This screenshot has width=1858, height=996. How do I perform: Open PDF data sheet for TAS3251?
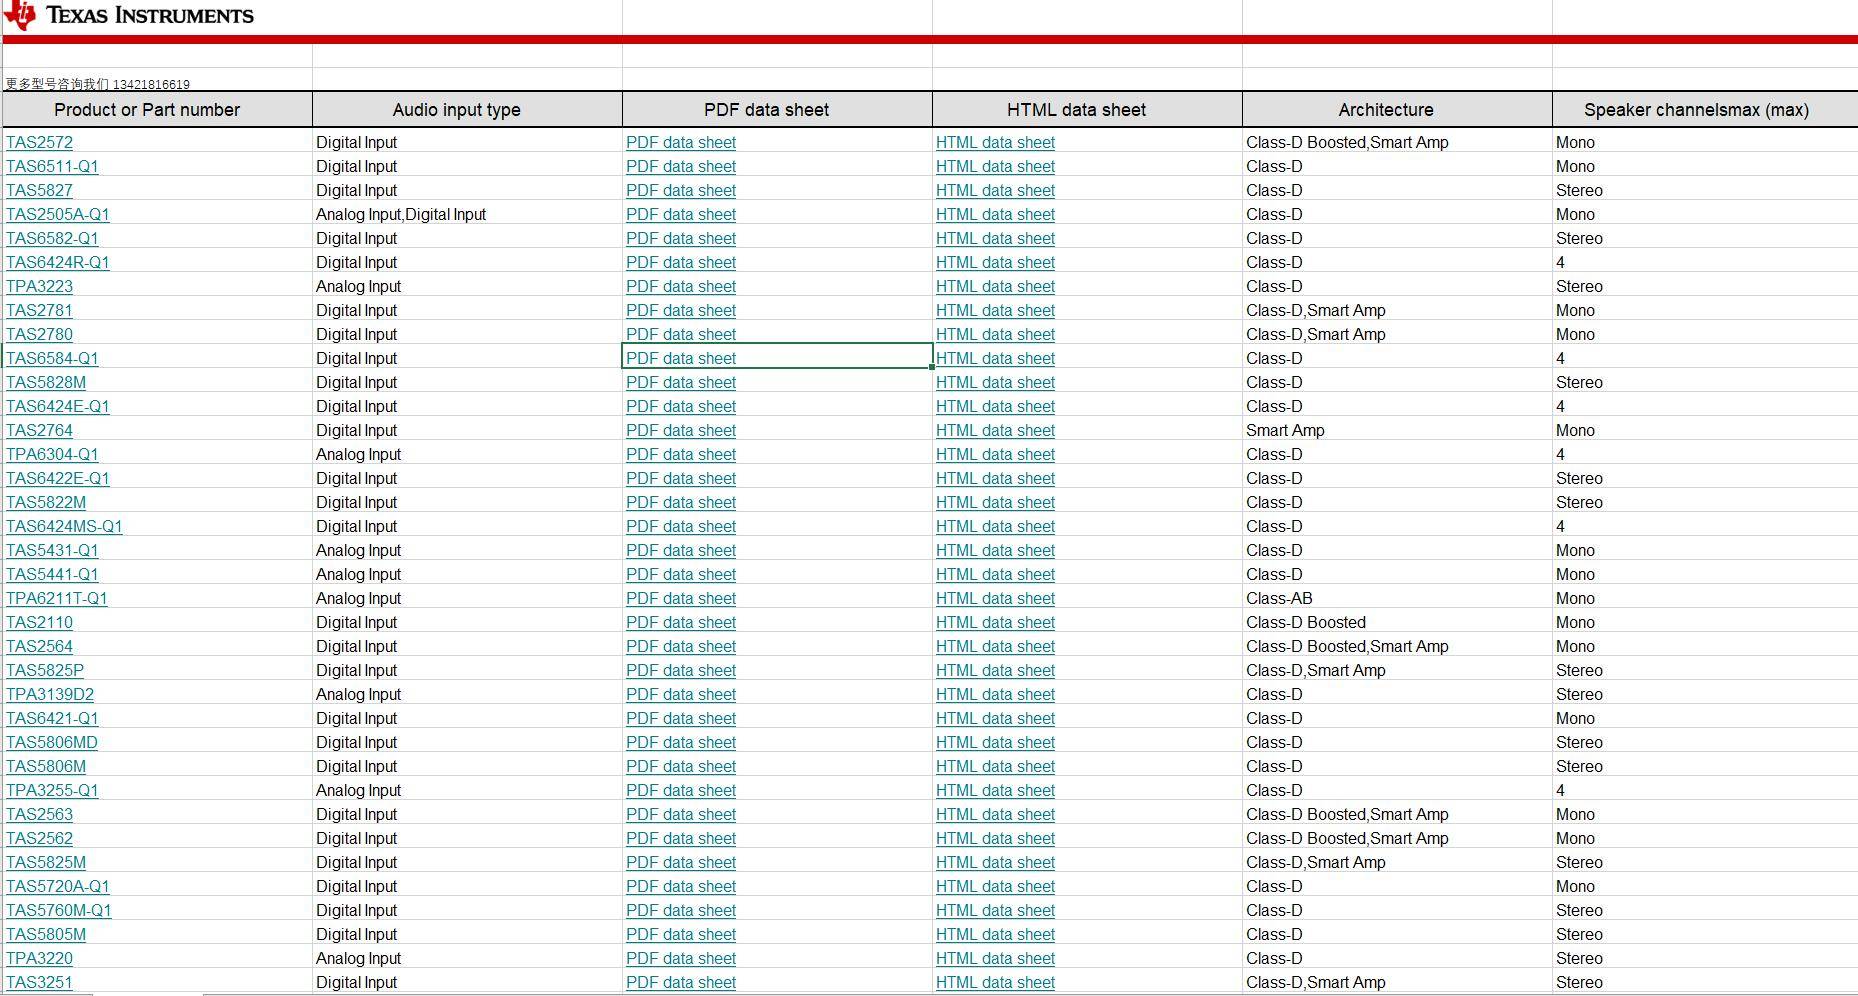tap(680, 983)
